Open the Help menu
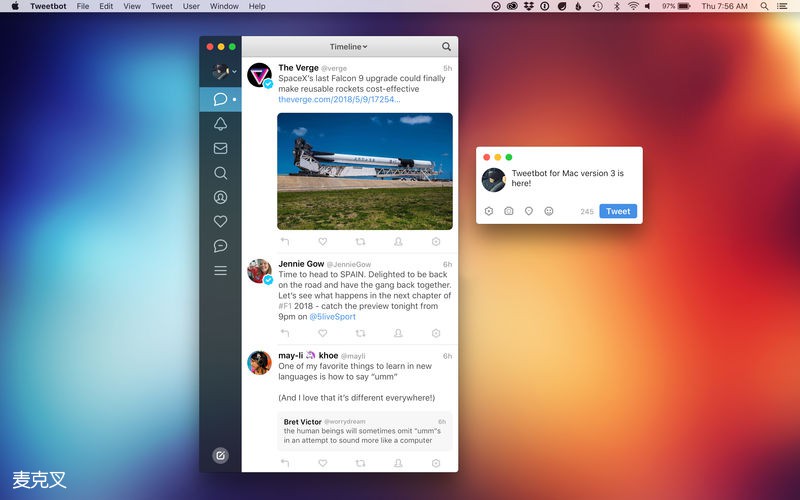Viewport: 800px width, 500px height. pyautogui.click(x=257, y=6)
